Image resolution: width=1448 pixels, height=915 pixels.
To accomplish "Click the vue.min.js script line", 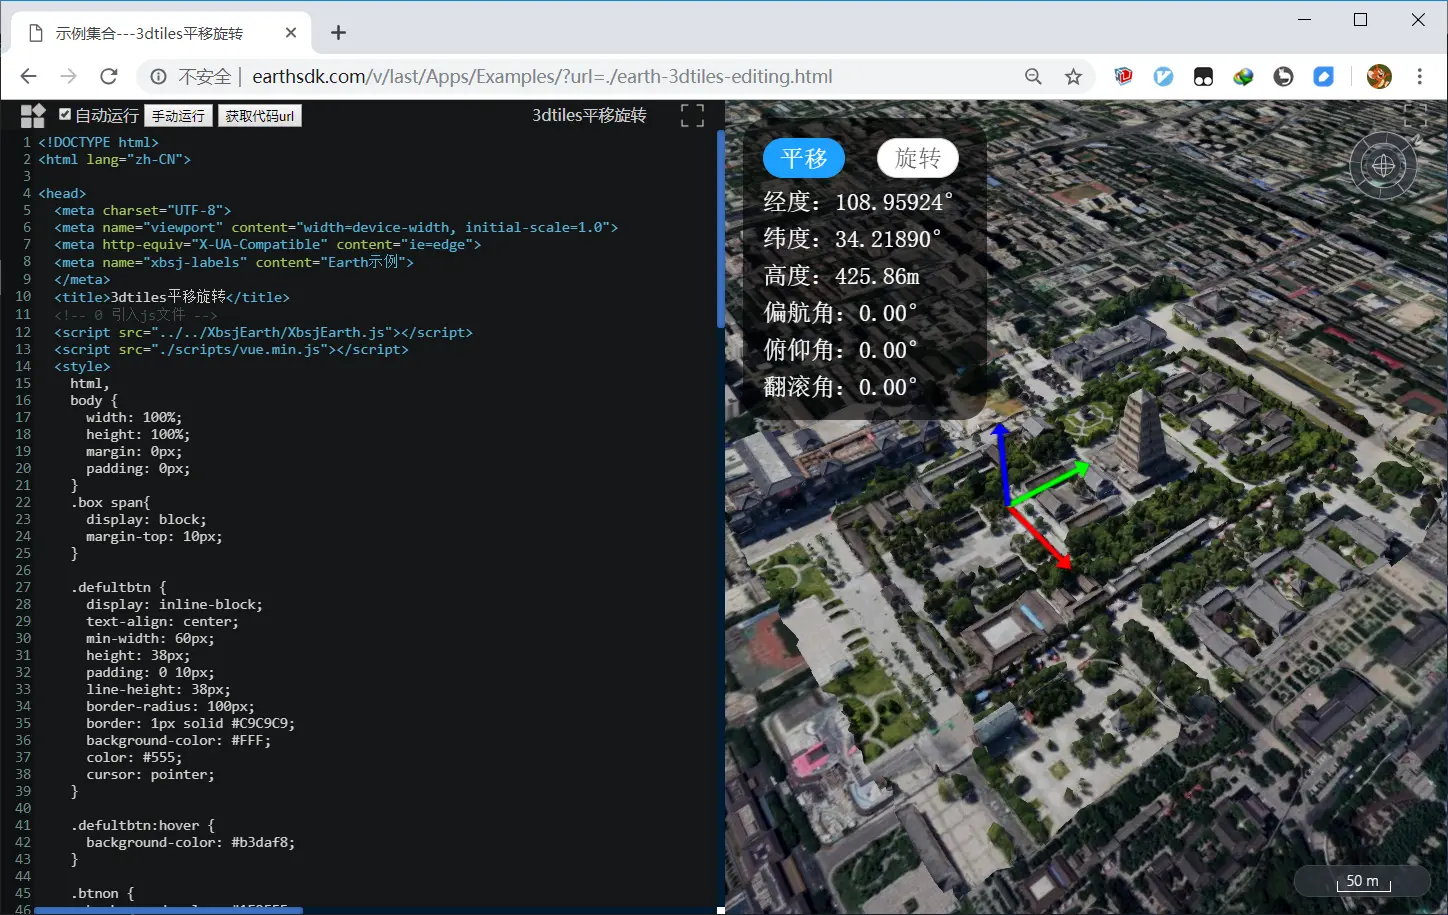I will [231, 349].
